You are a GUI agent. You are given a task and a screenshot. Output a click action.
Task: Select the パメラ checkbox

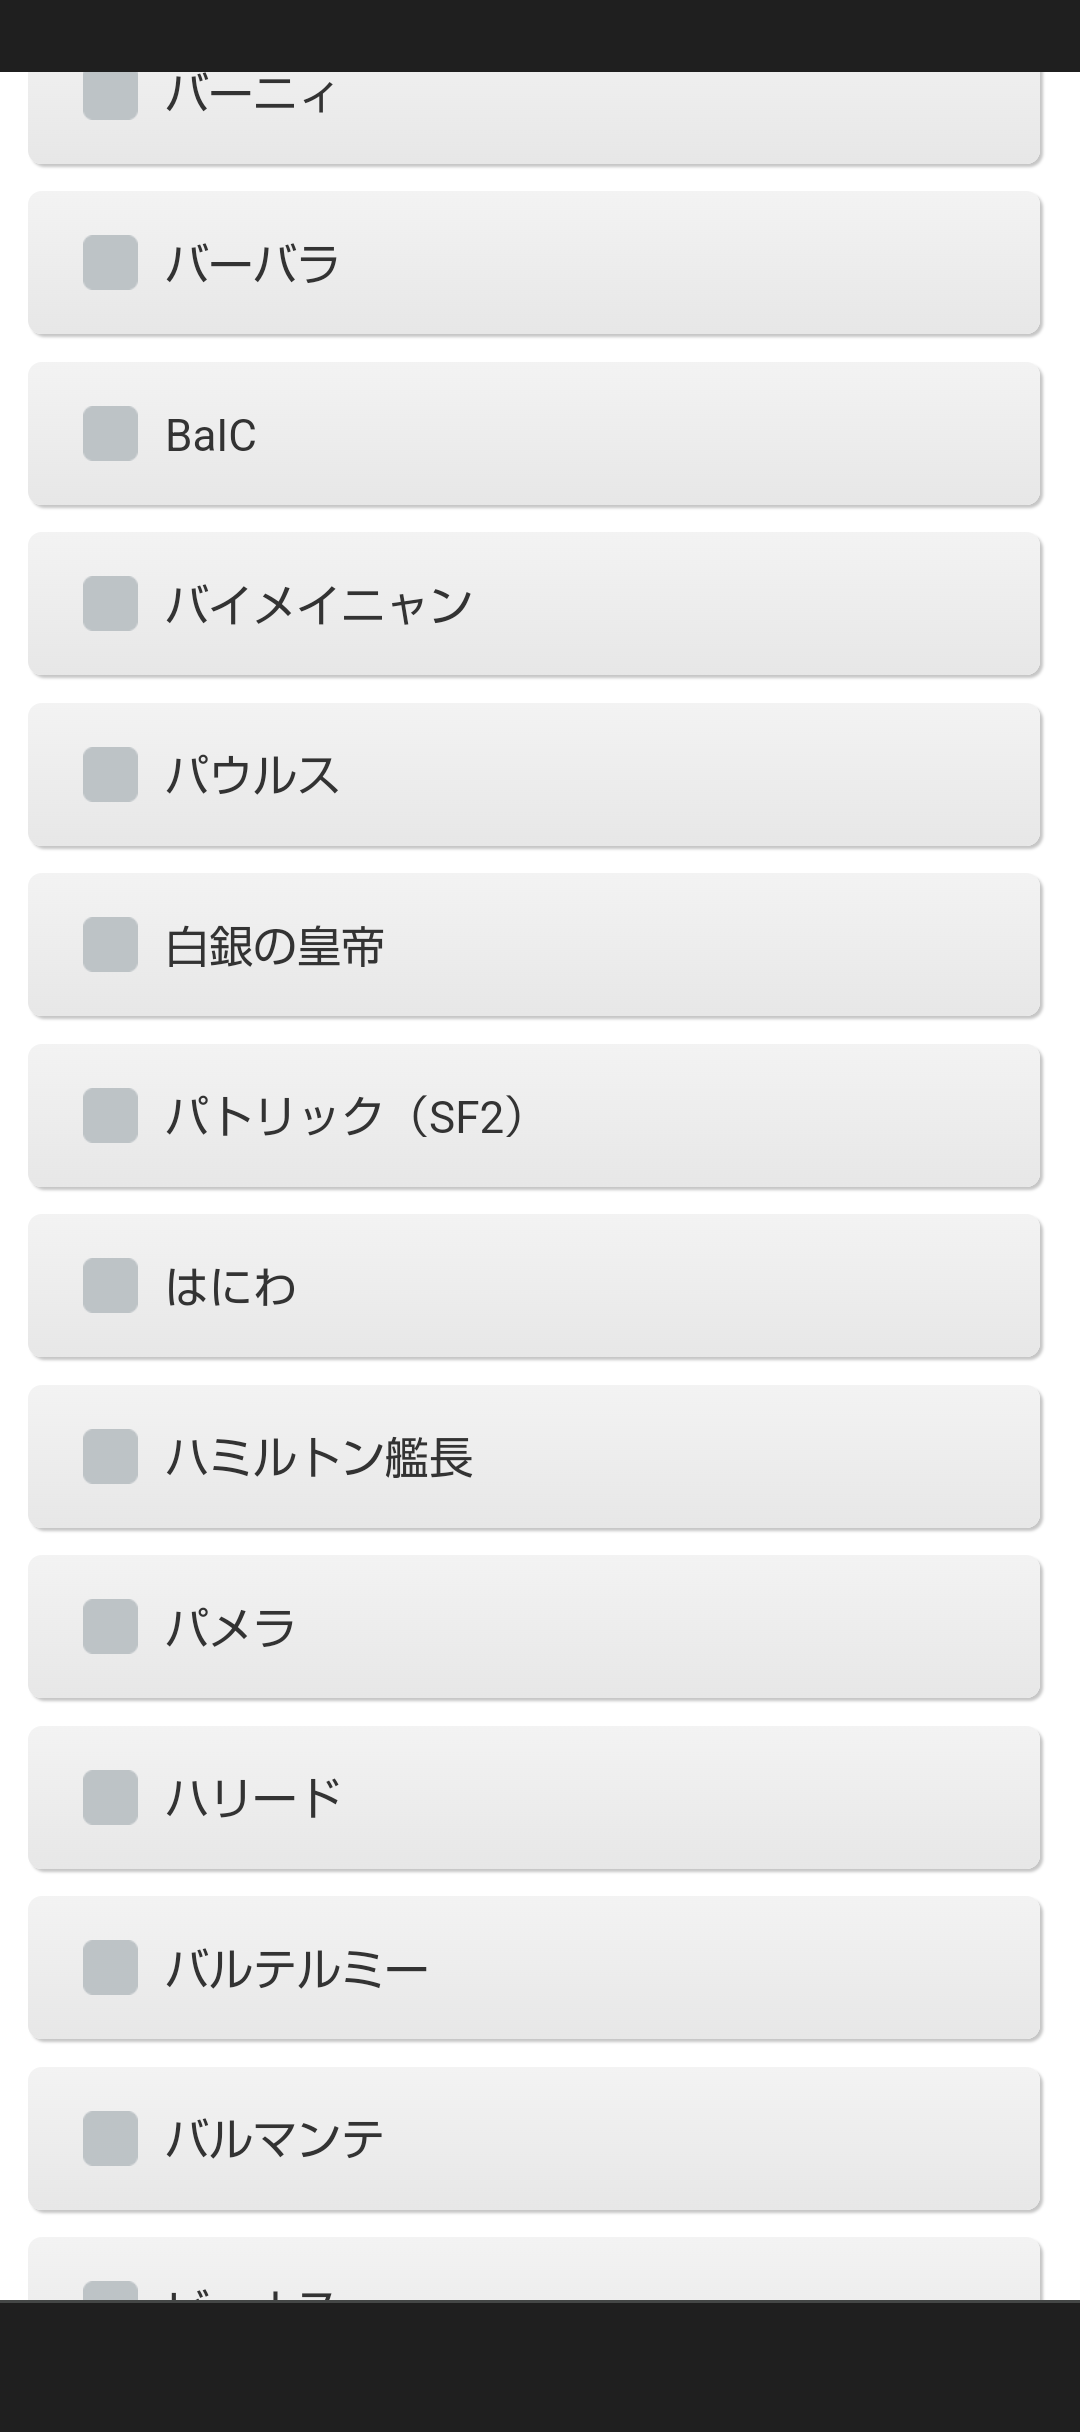click(110, 1627)
